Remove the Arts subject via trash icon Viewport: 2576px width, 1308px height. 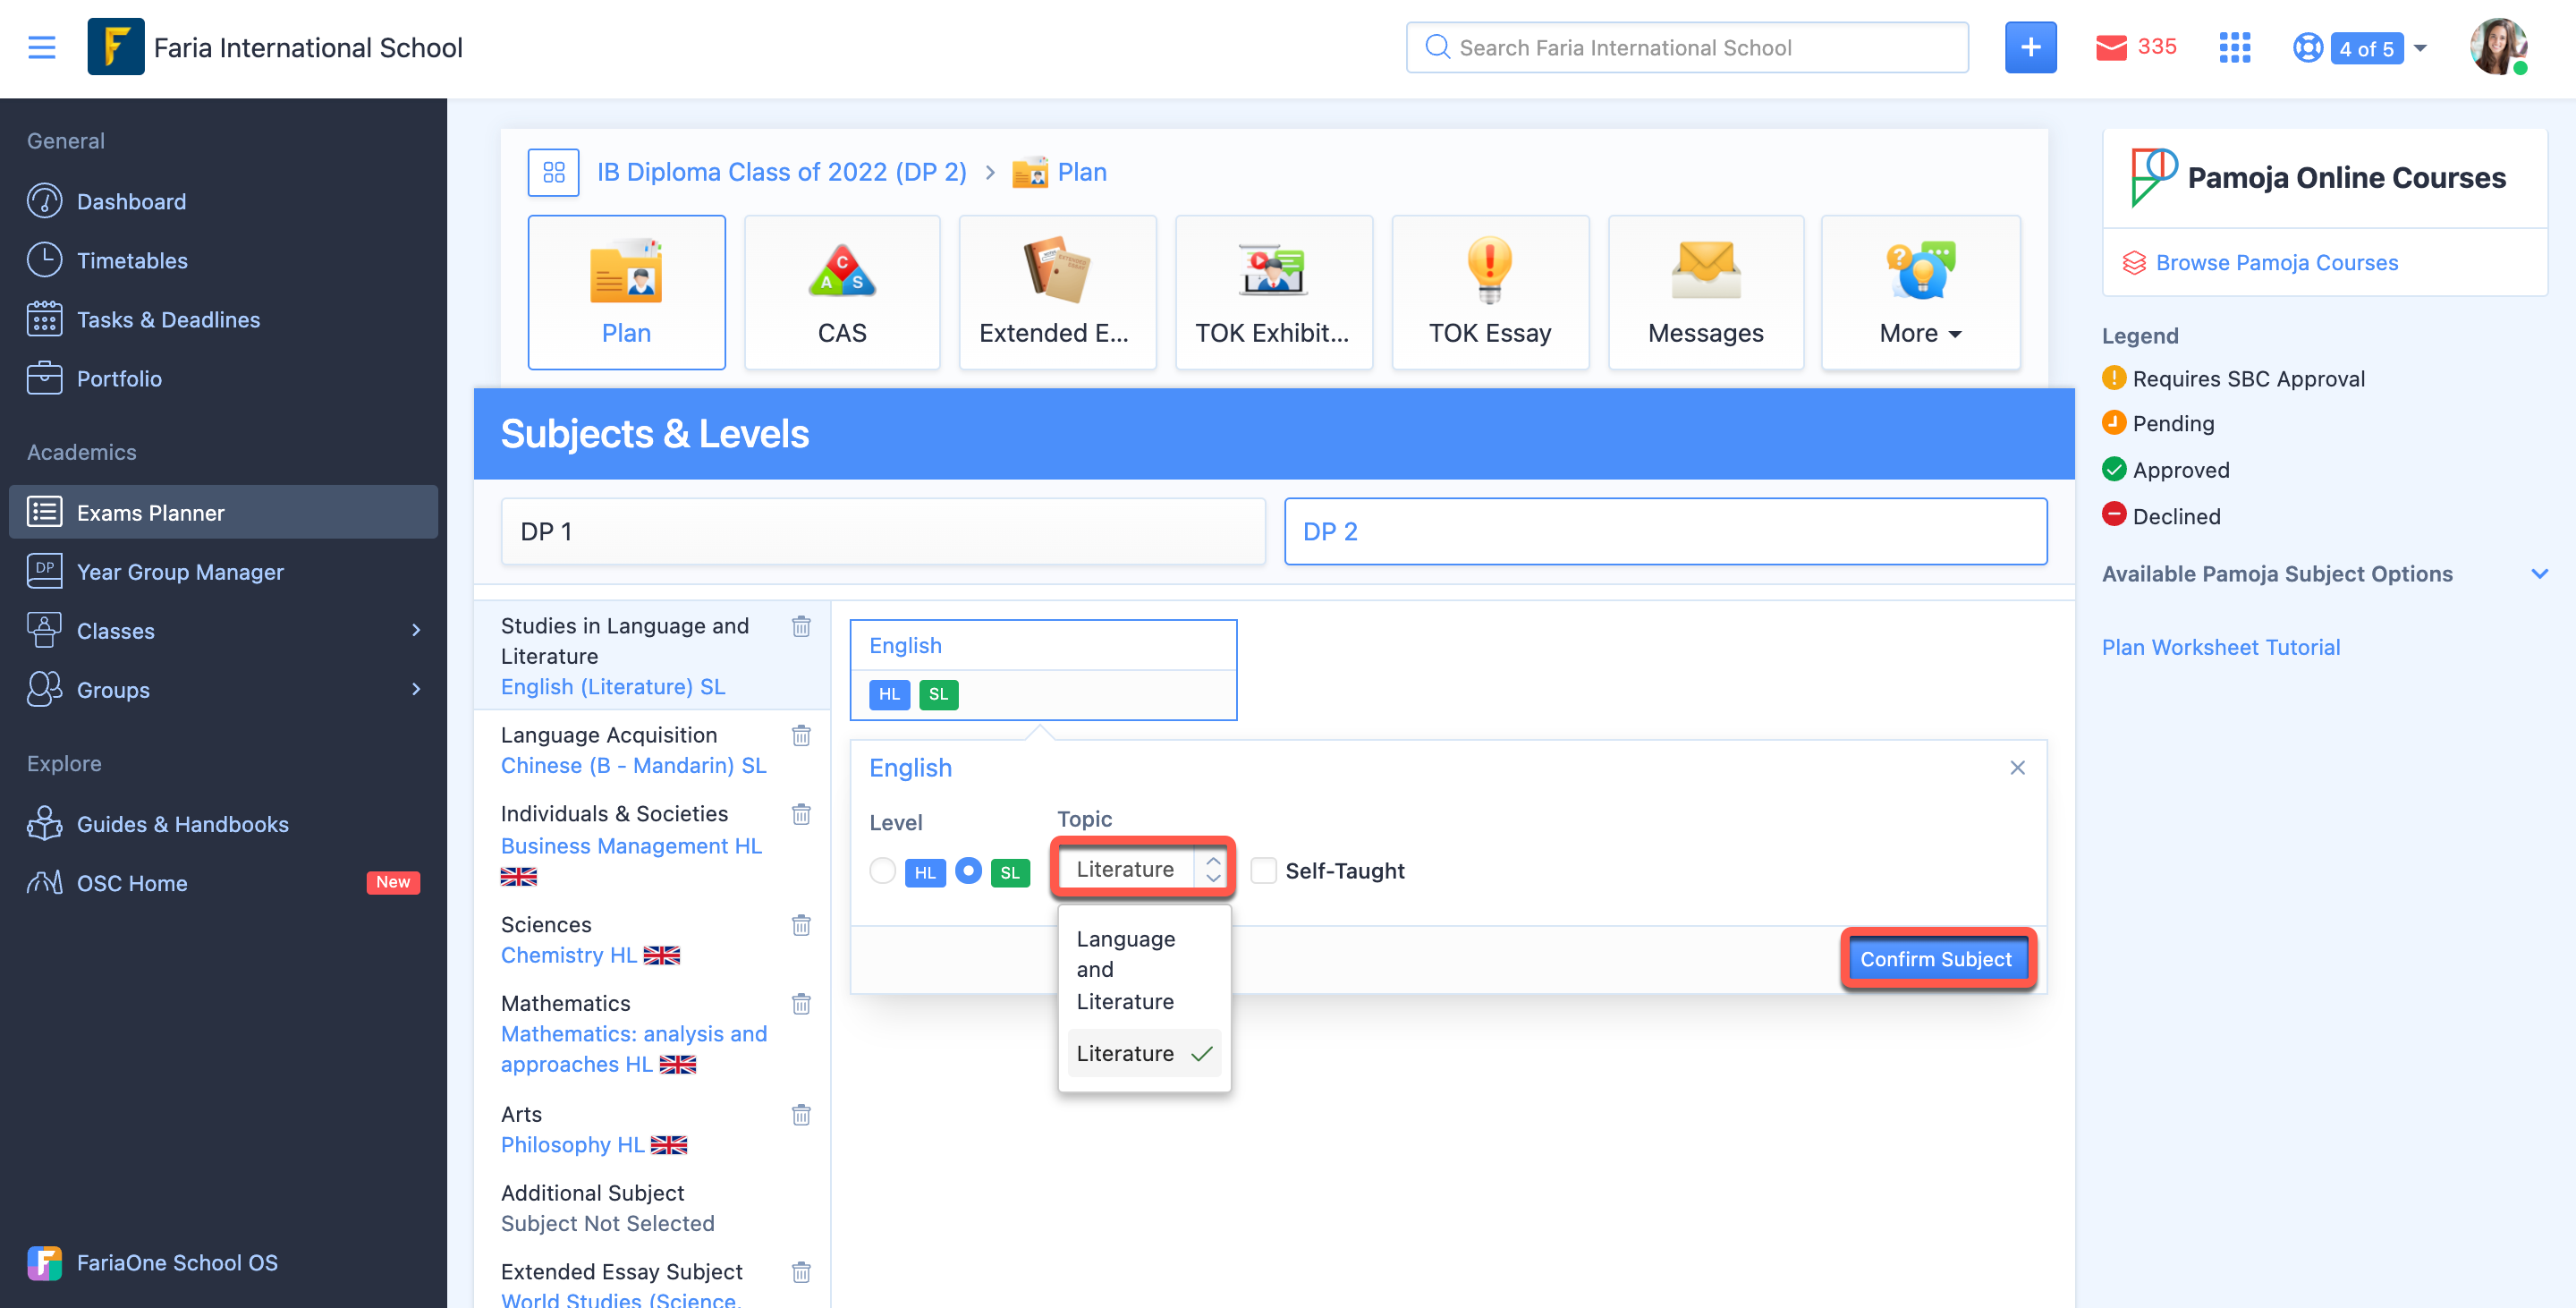[x=801, y=1115]
